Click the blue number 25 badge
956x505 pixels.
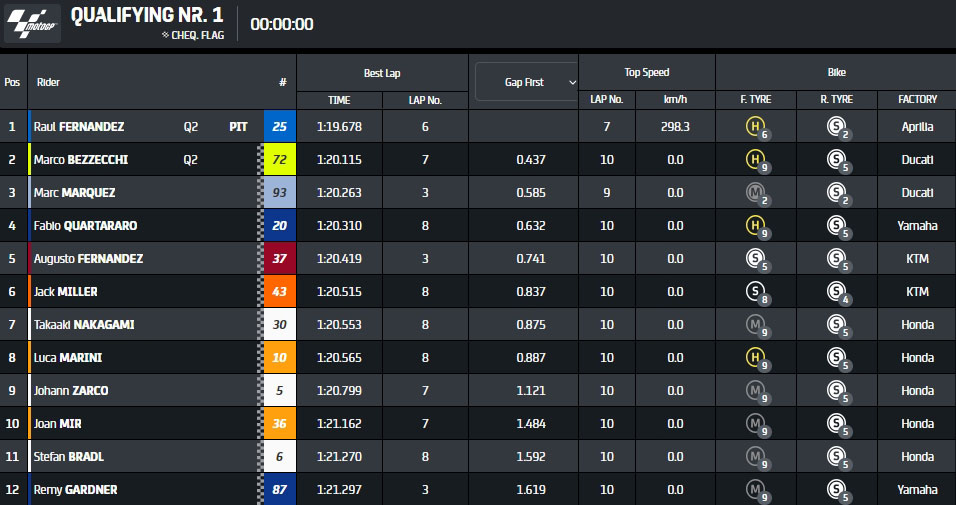click(x=279, y=127)
